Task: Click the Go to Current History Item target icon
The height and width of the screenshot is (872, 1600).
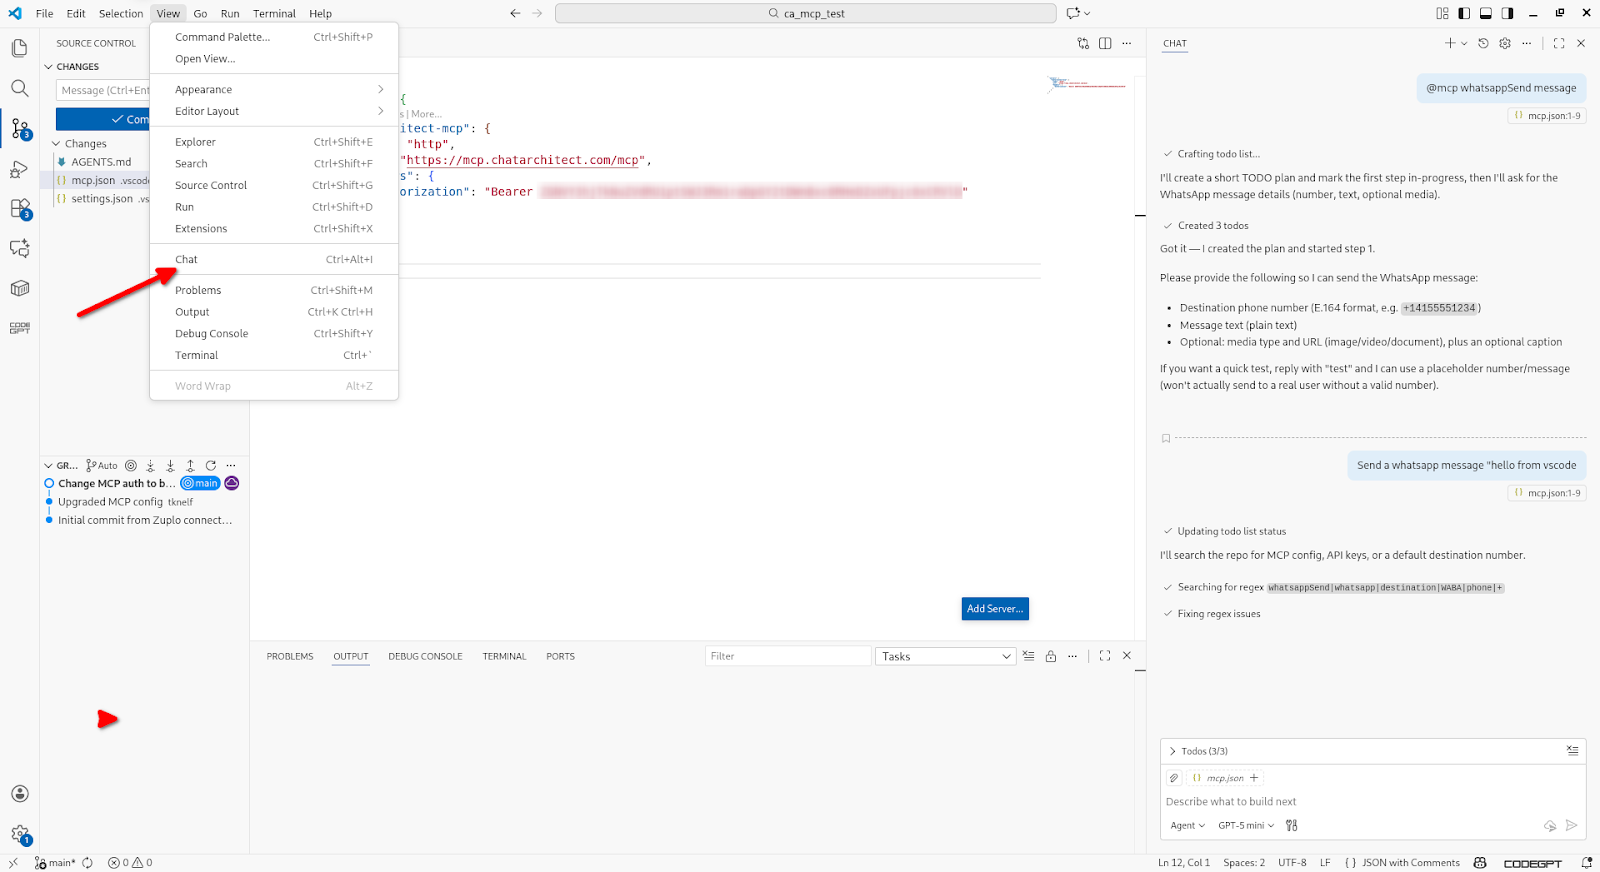Action: (131, 466)
